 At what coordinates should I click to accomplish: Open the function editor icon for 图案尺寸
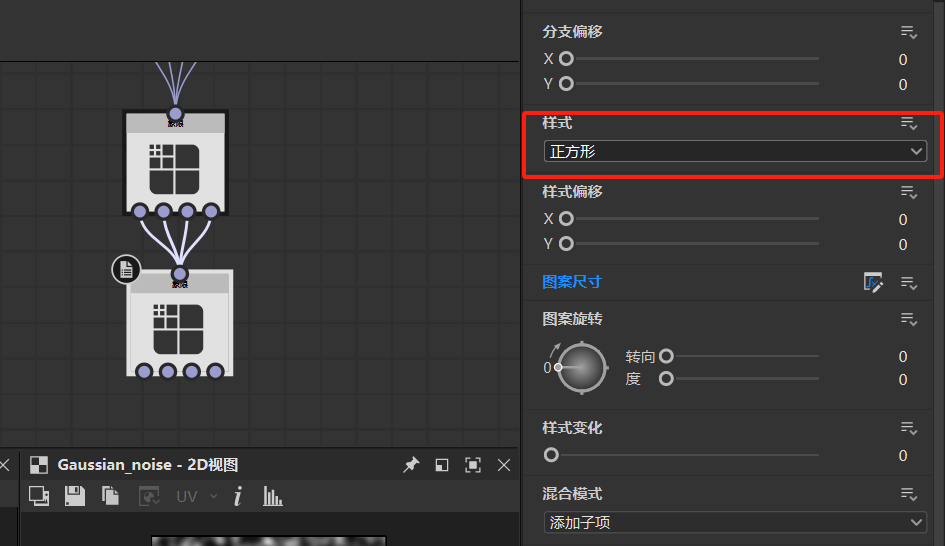click(873, 282)
